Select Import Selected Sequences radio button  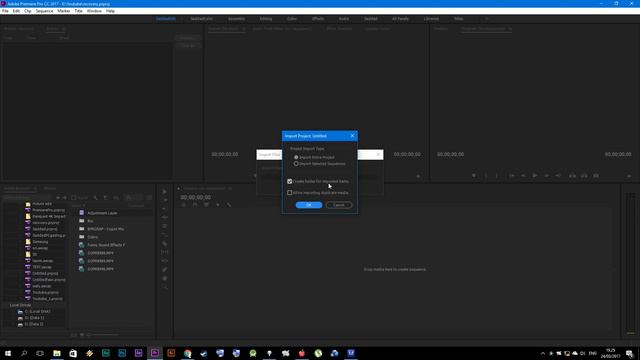click(x=296, y=164)
